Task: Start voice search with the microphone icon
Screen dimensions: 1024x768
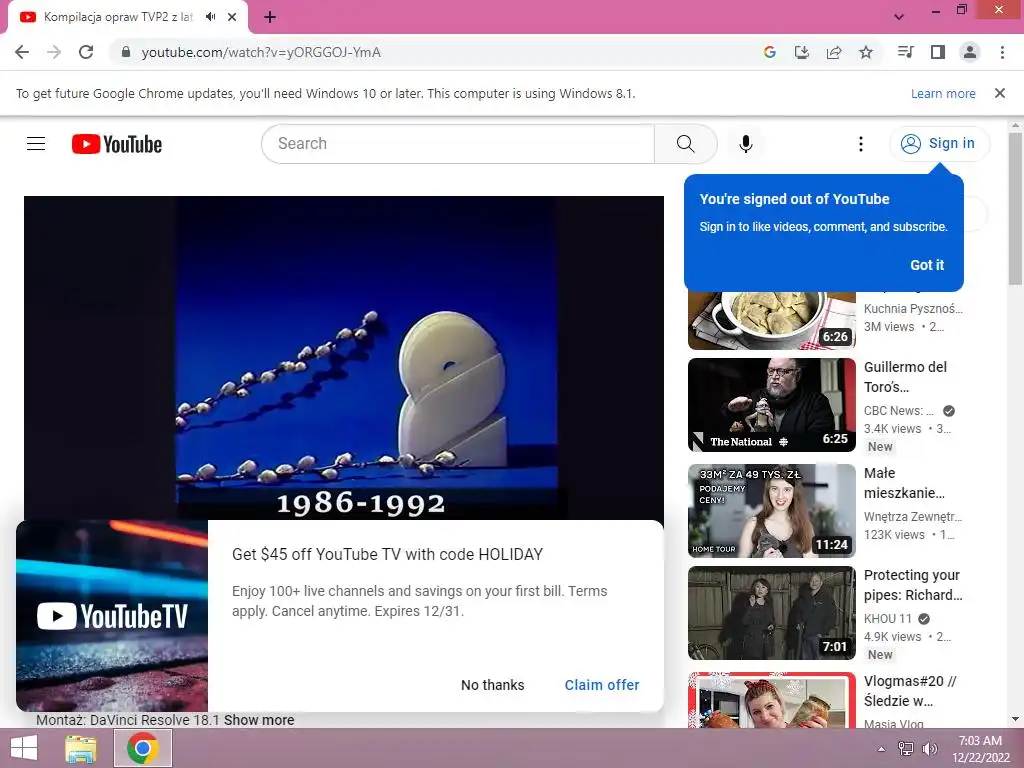Action: (x=746, y=144)
